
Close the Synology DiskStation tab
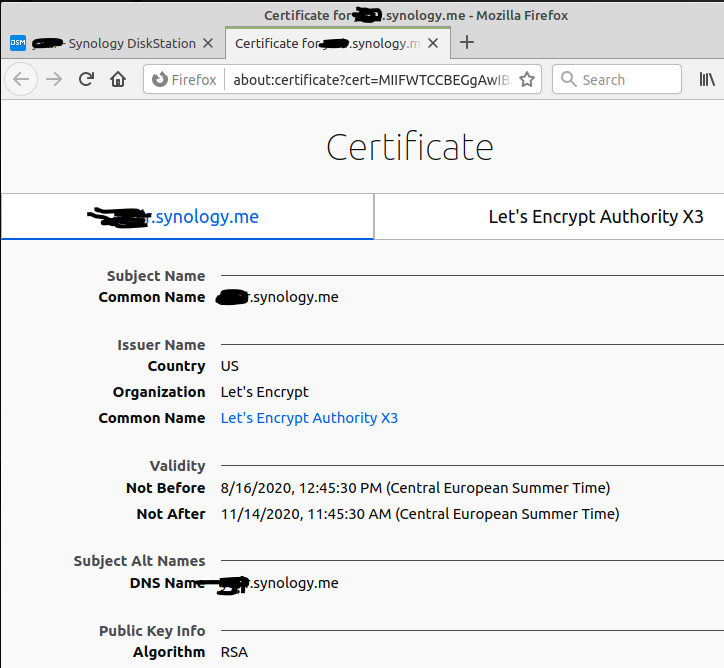click(208, 43)
